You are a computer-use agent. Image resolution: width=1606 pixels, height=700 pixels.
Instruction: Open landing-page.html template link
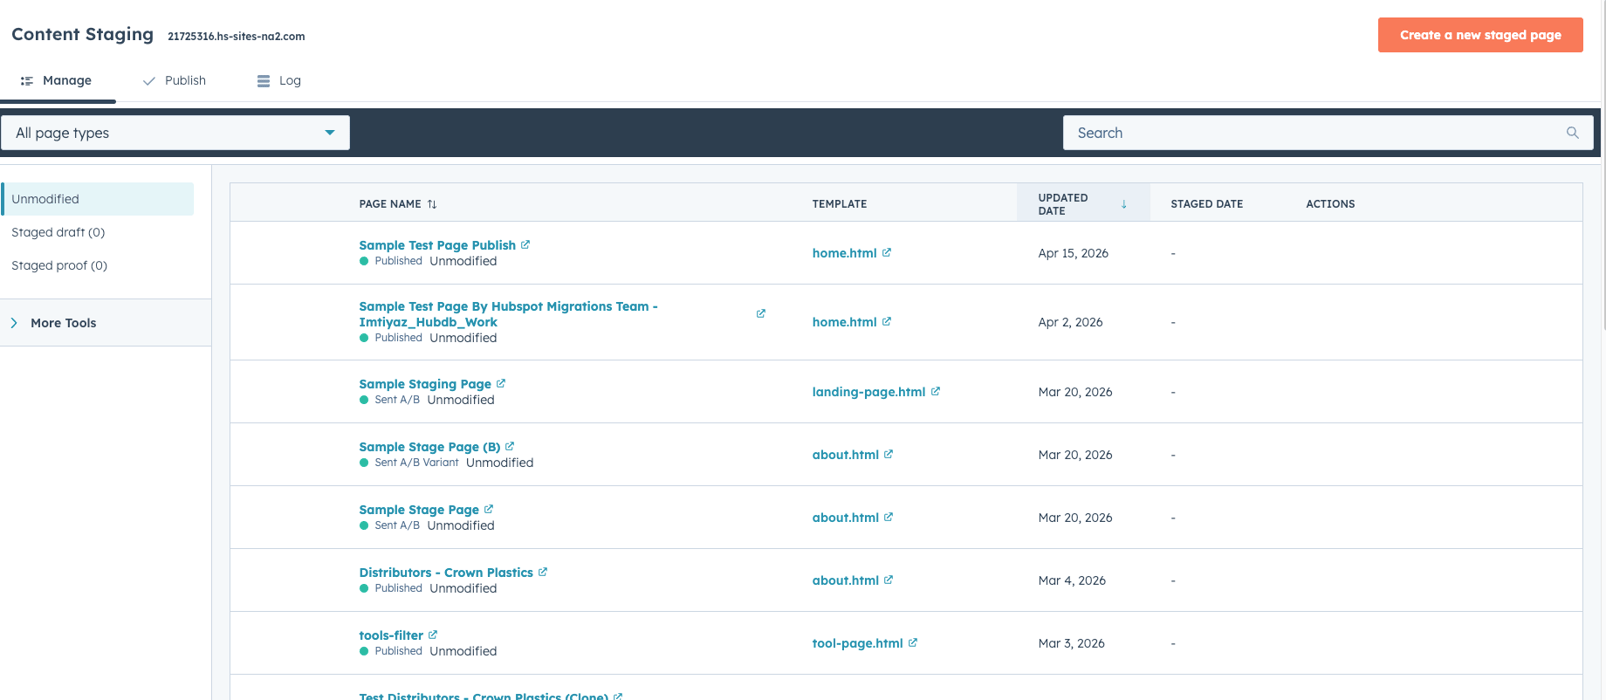pos(869,392)
